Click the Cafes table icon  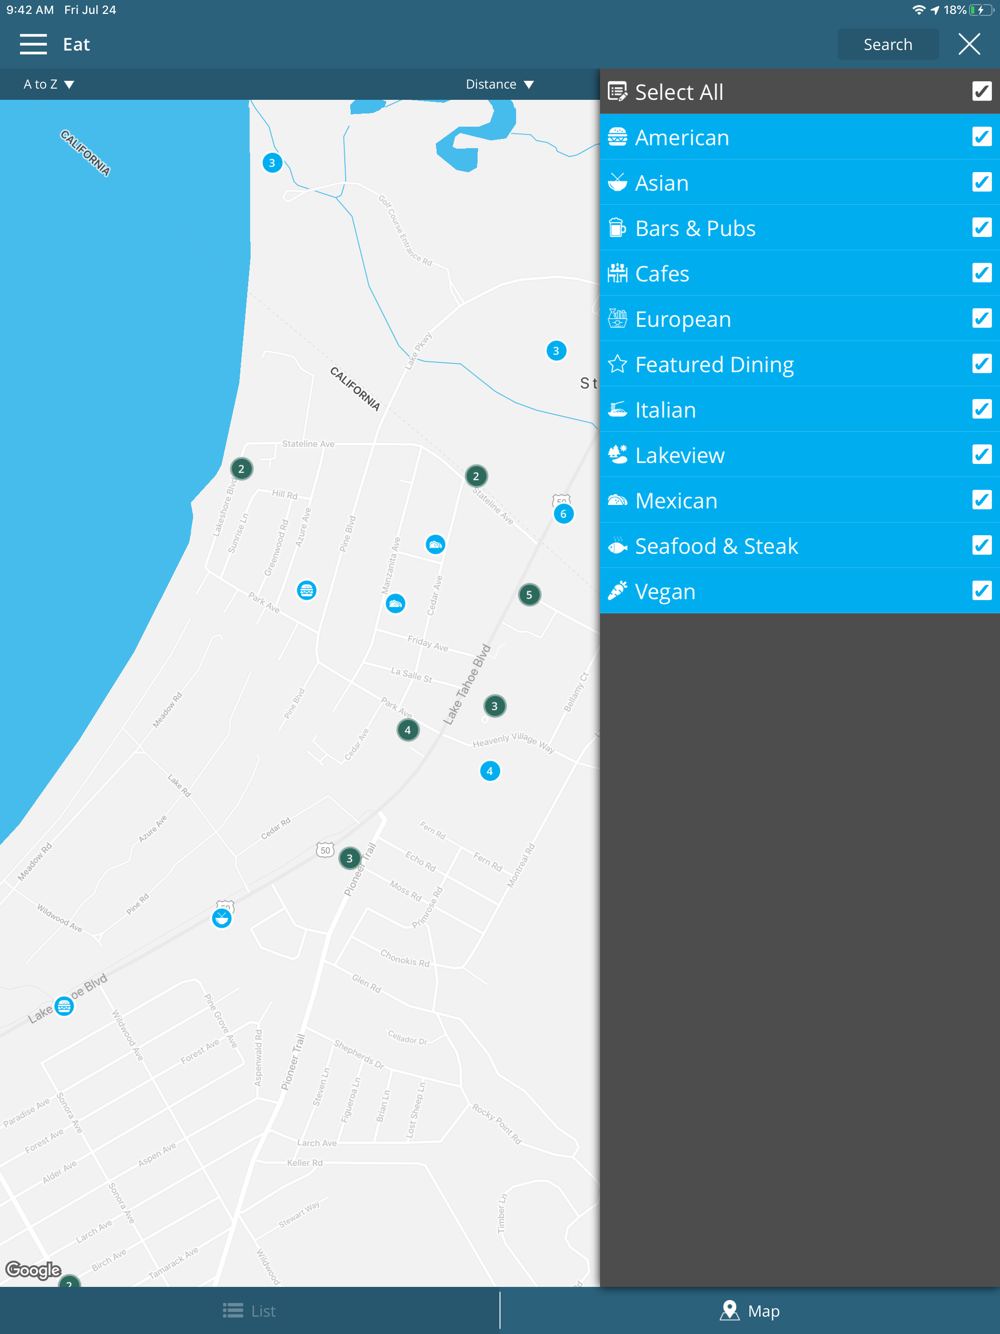(618, 273)
